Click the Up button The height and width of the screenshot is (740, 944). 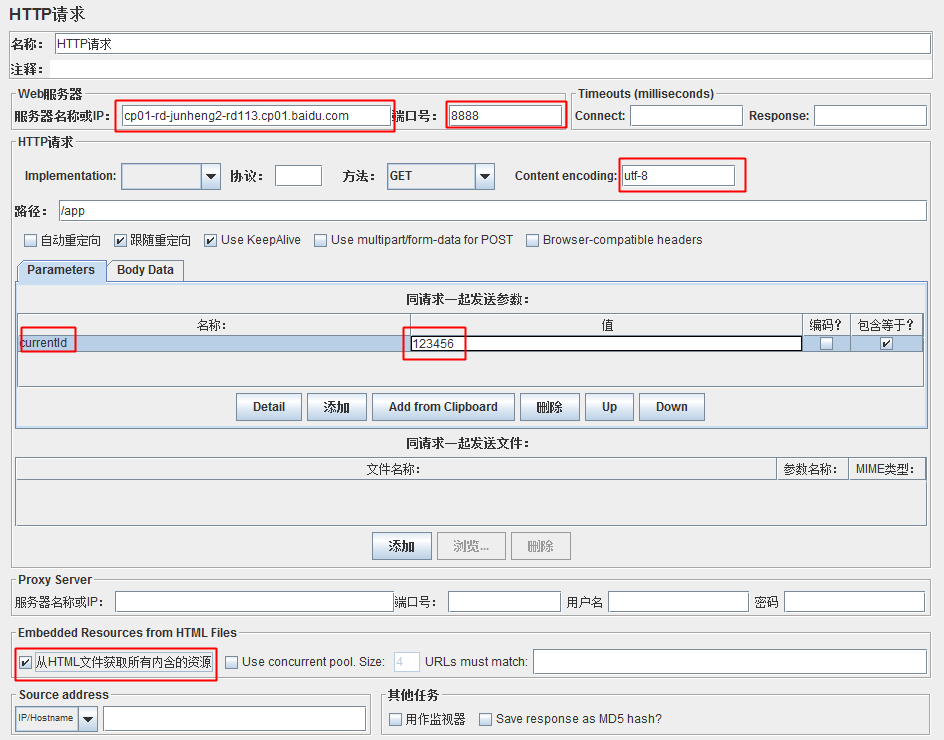609,407
